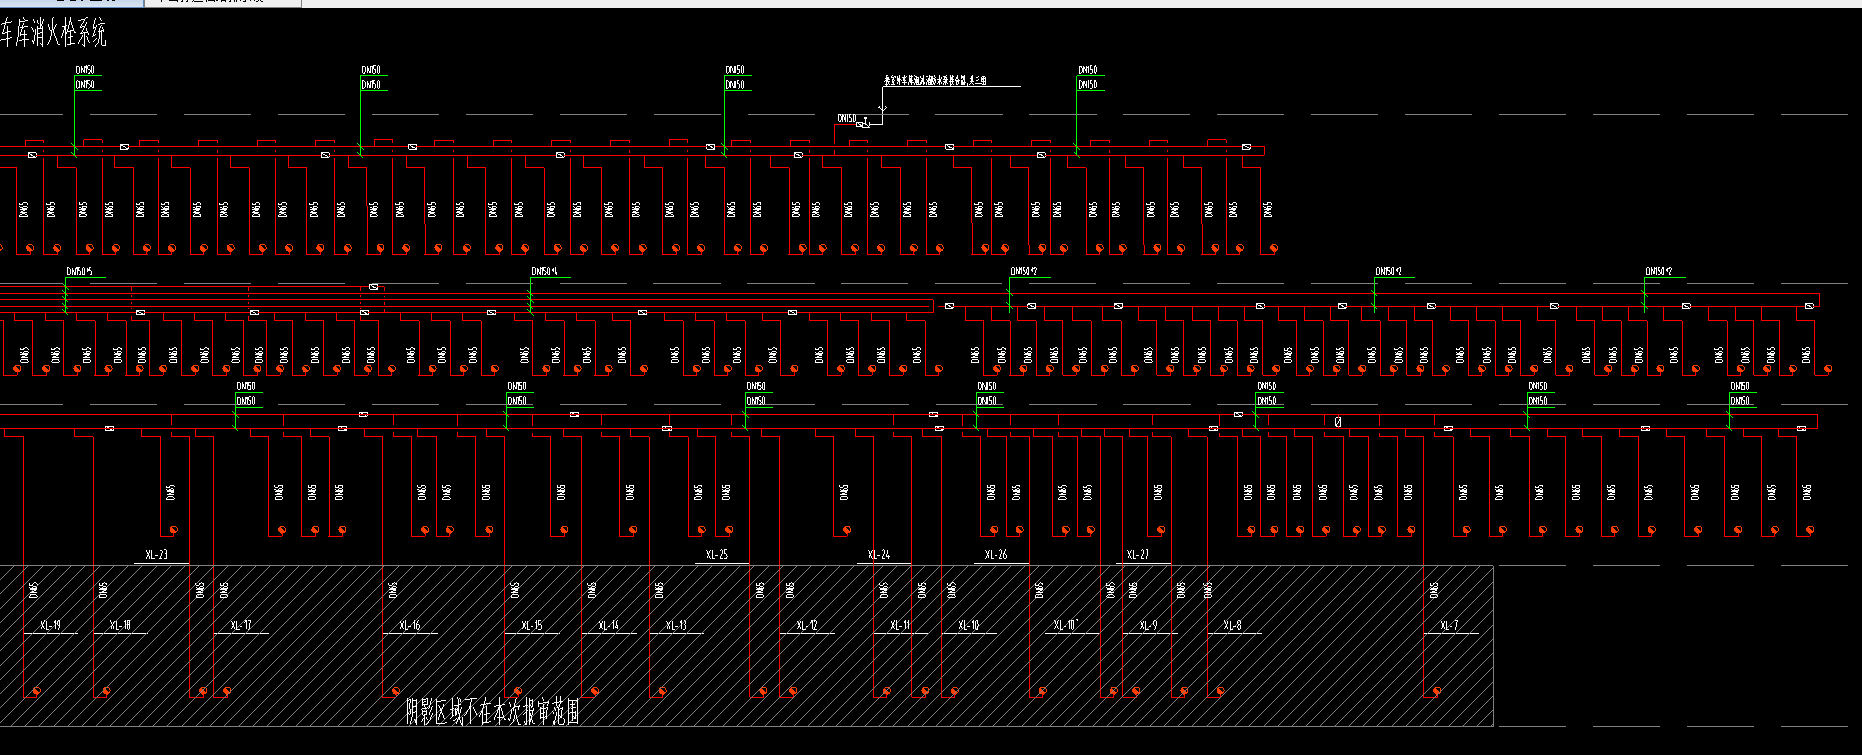1862x755 pixels.
Task: Select the XL-10' riser label
Action: coord(1066,626)
